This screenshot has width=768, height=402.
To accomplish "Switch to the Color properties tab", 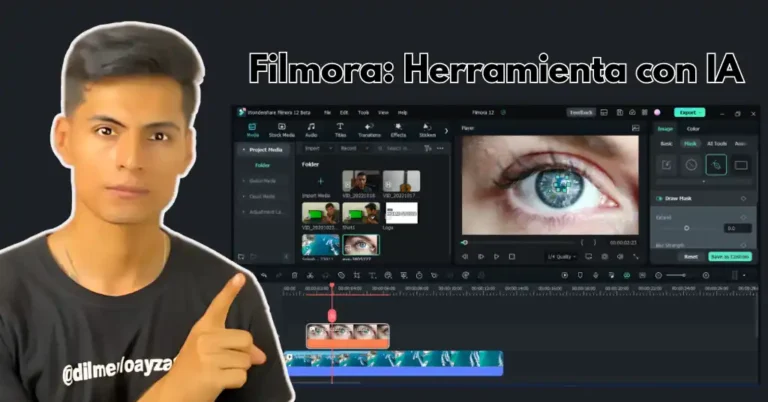I will pyautogui.click(x=693, y=129).
